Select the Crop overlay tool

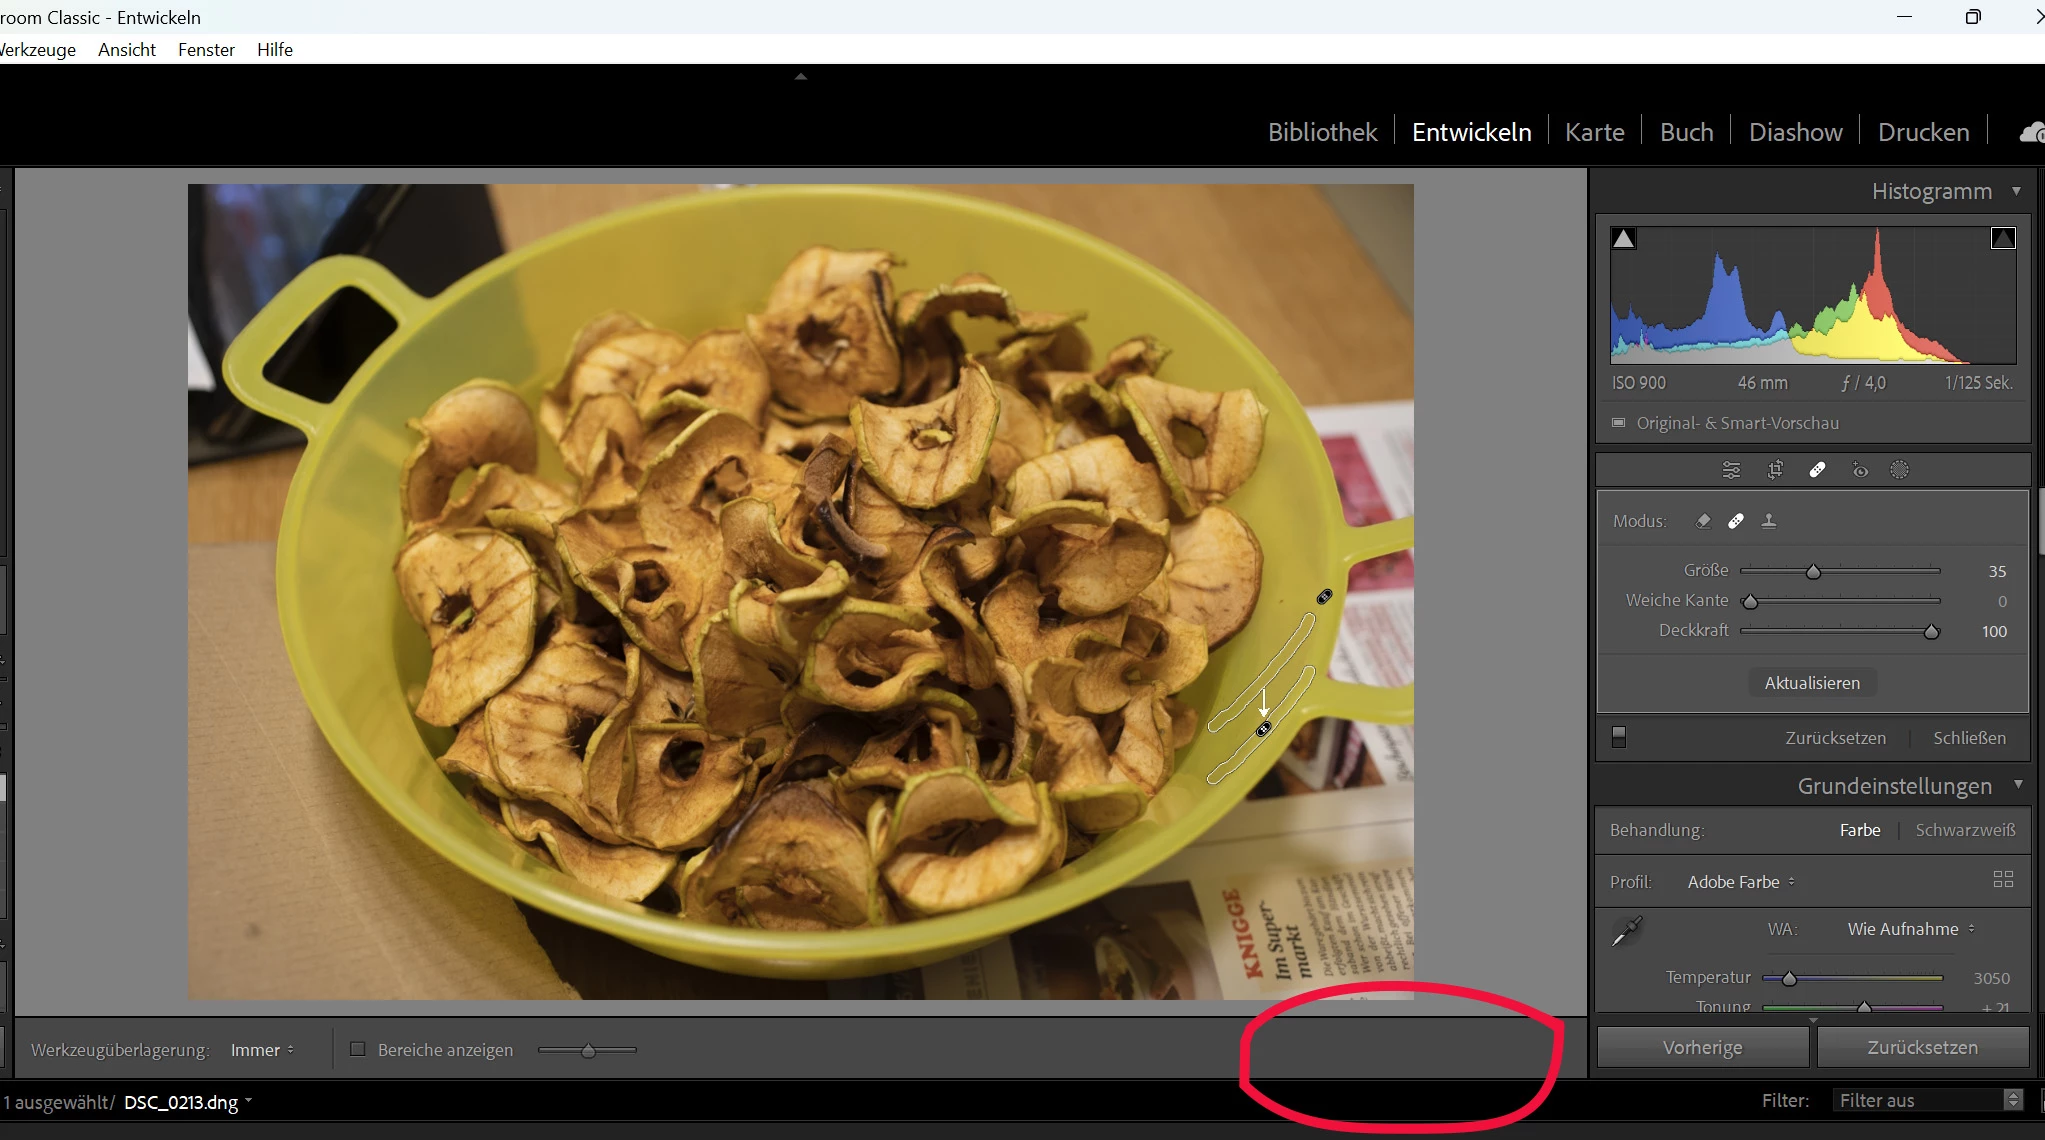[x=1775, y=470]
